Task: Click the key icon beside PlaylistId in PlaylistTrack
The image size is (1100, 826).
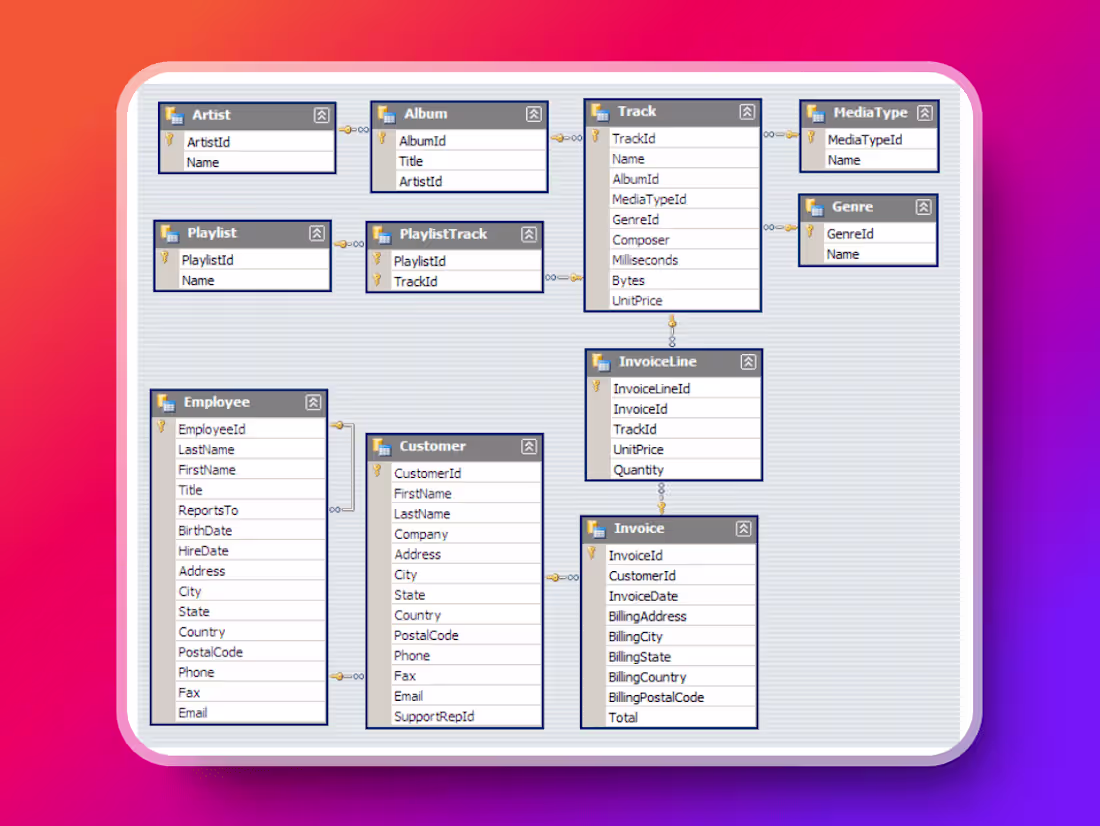Action: tap(377, 260)
